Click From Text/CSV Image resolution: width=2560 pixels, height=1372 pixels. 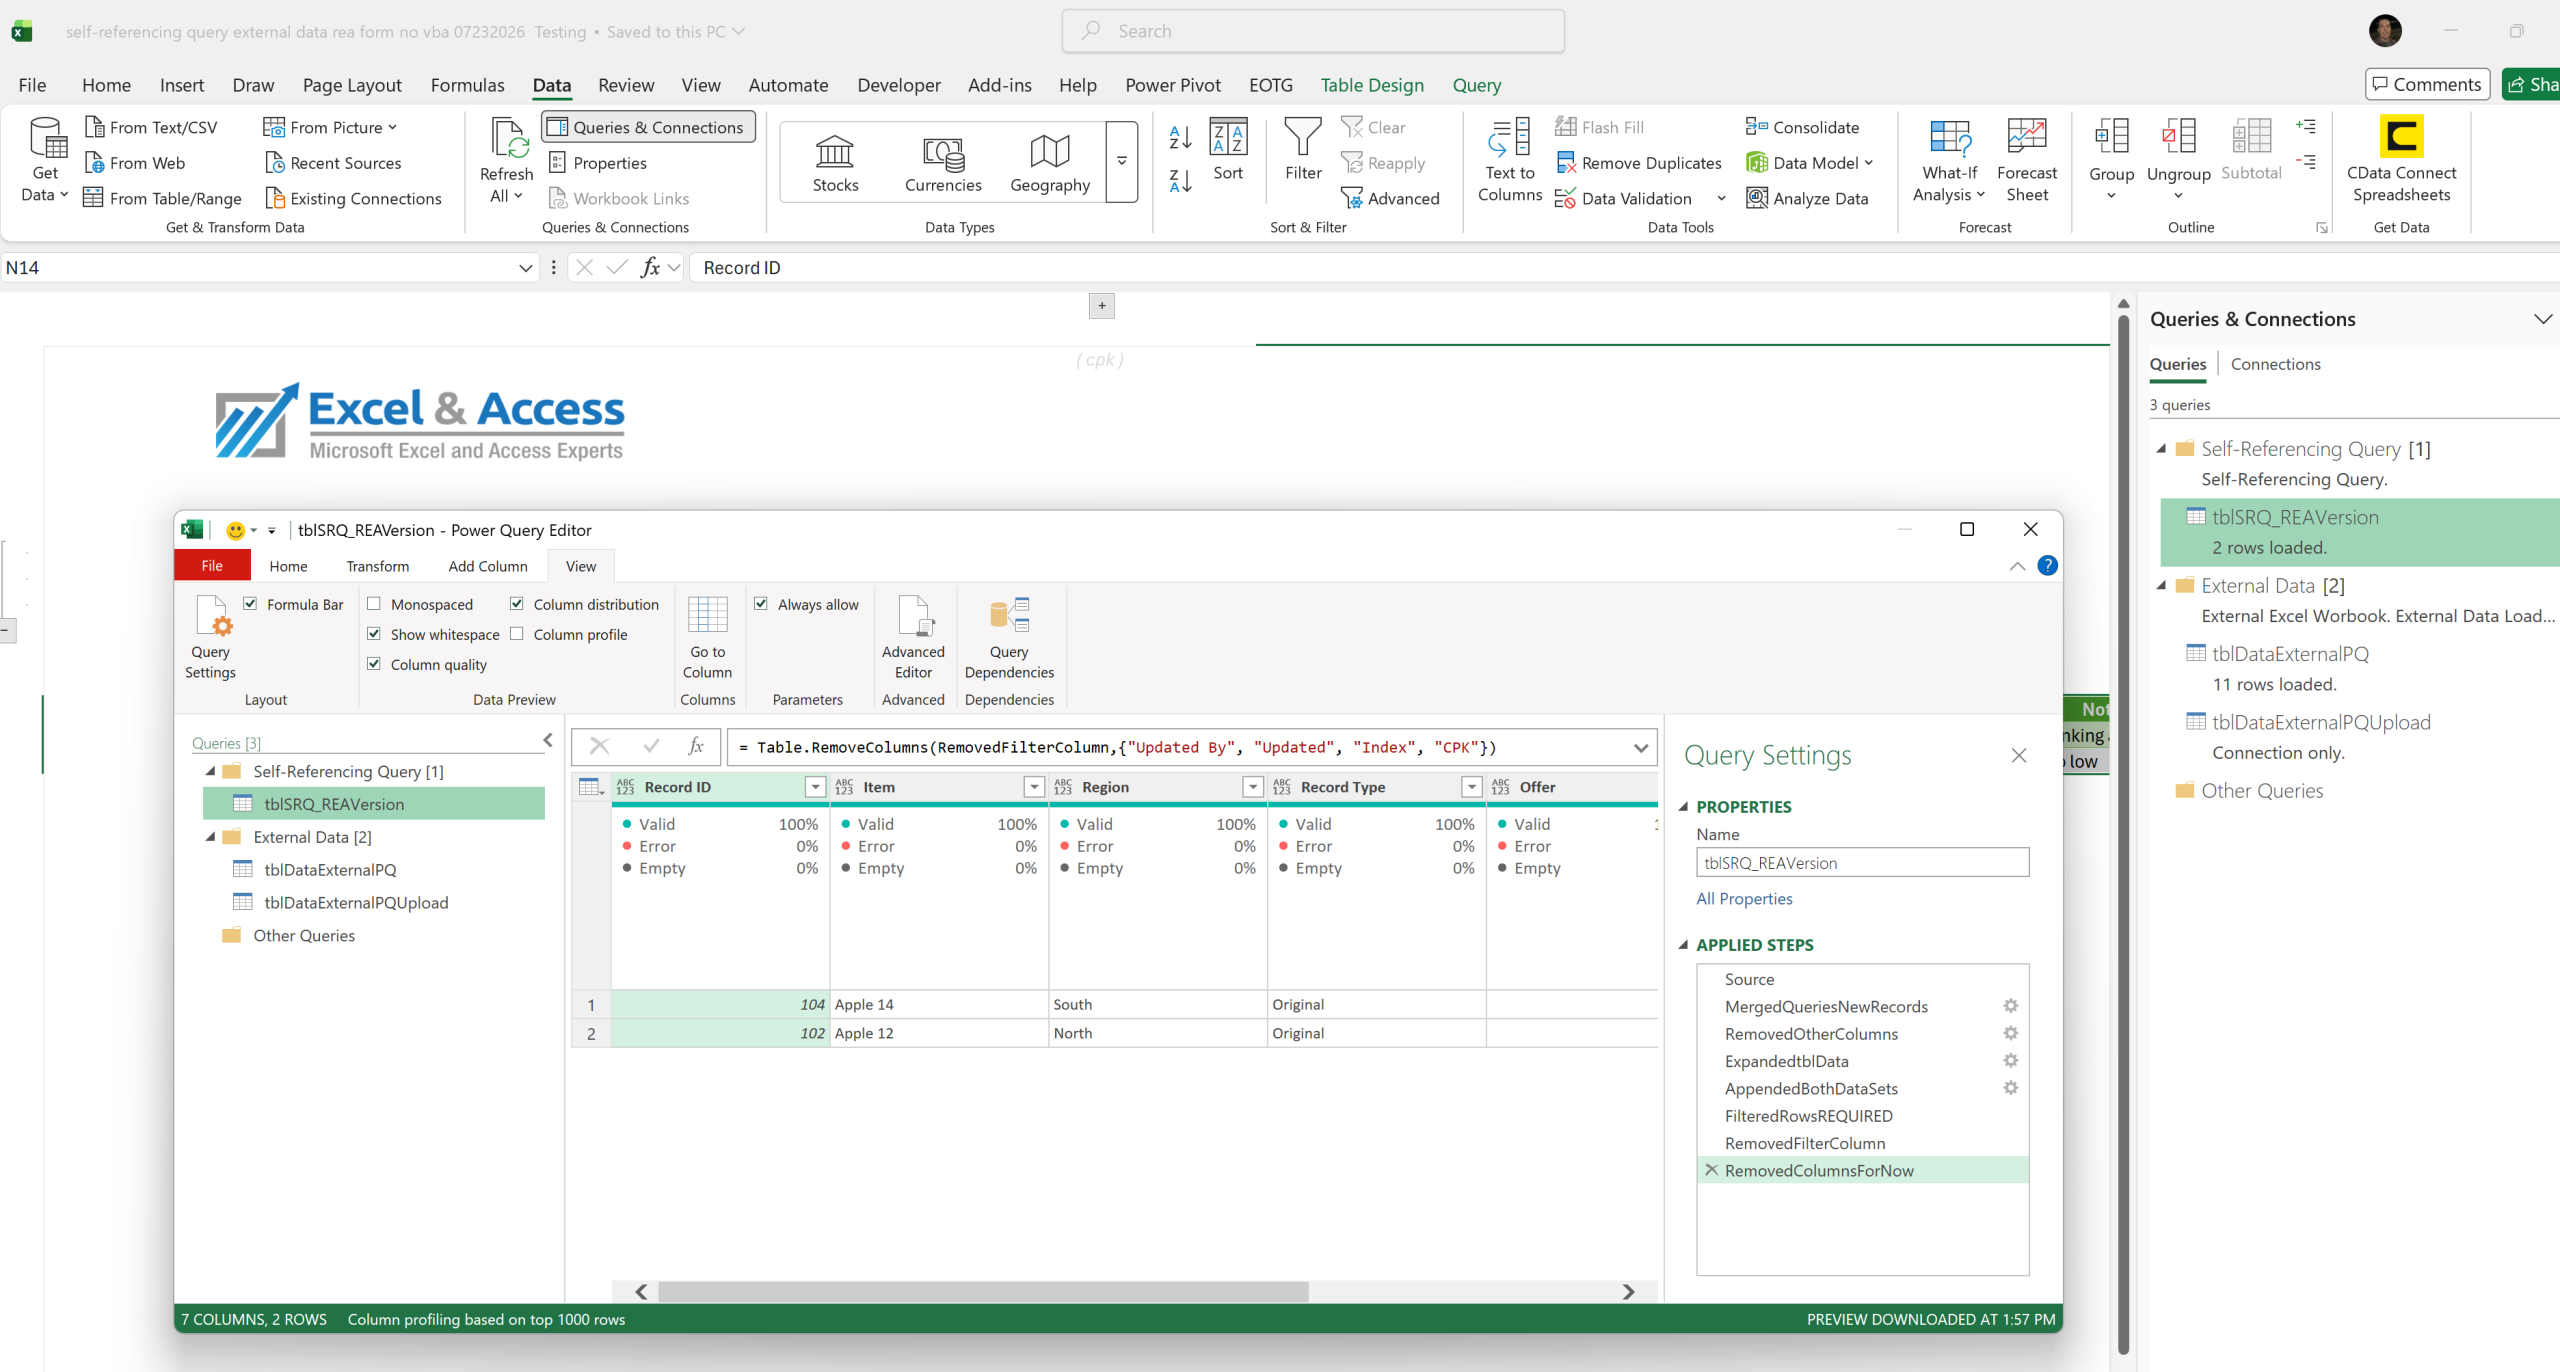pyautogui.click(x=151, y=127)
